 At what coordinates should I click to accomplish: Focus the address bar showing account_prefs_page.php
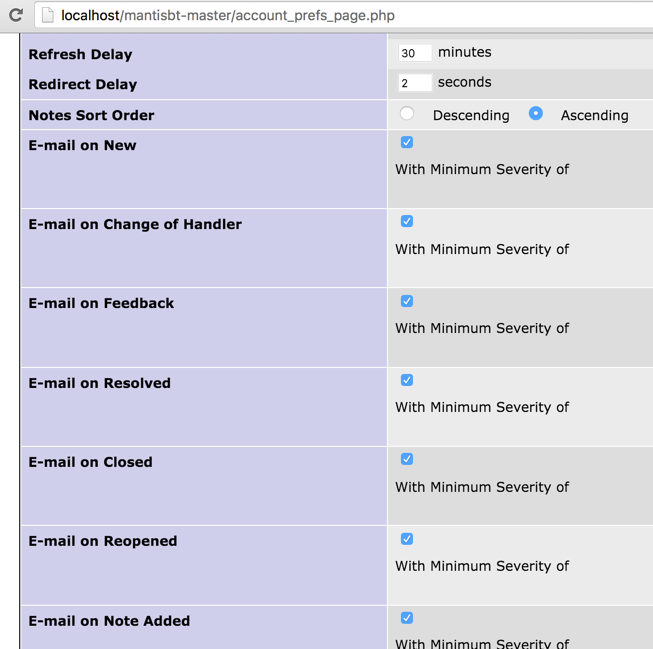pyautogui.click(x=300, y=16)
